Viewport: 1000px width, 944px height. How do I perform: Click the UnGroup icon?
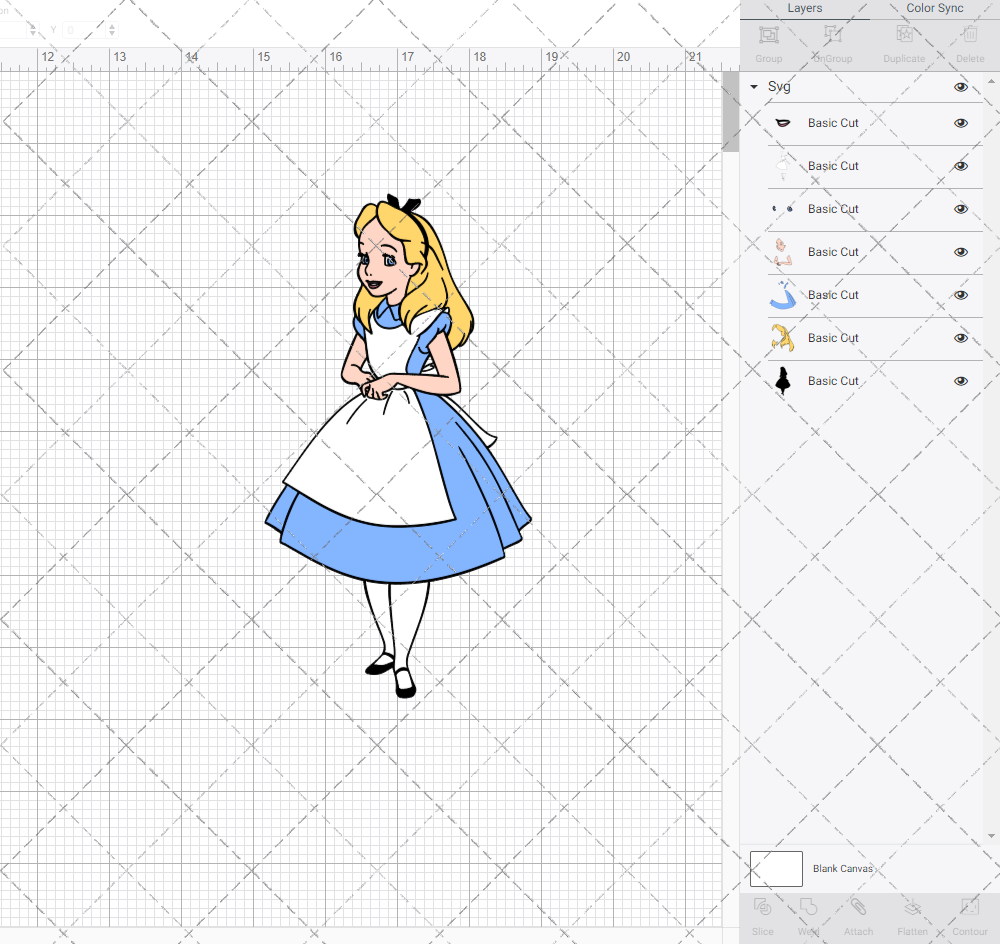coord(833,34)
